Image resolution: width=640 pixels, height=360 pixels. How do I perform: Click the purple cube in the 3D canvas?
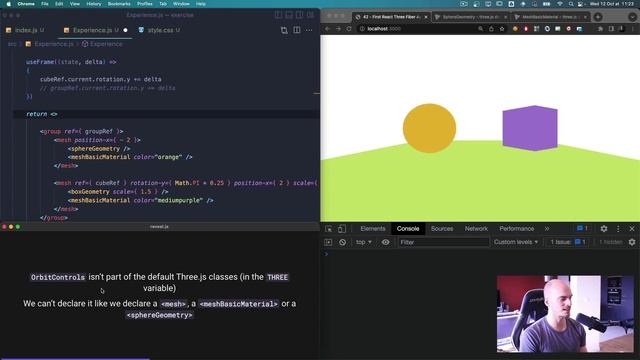click(x=530, y=128)
